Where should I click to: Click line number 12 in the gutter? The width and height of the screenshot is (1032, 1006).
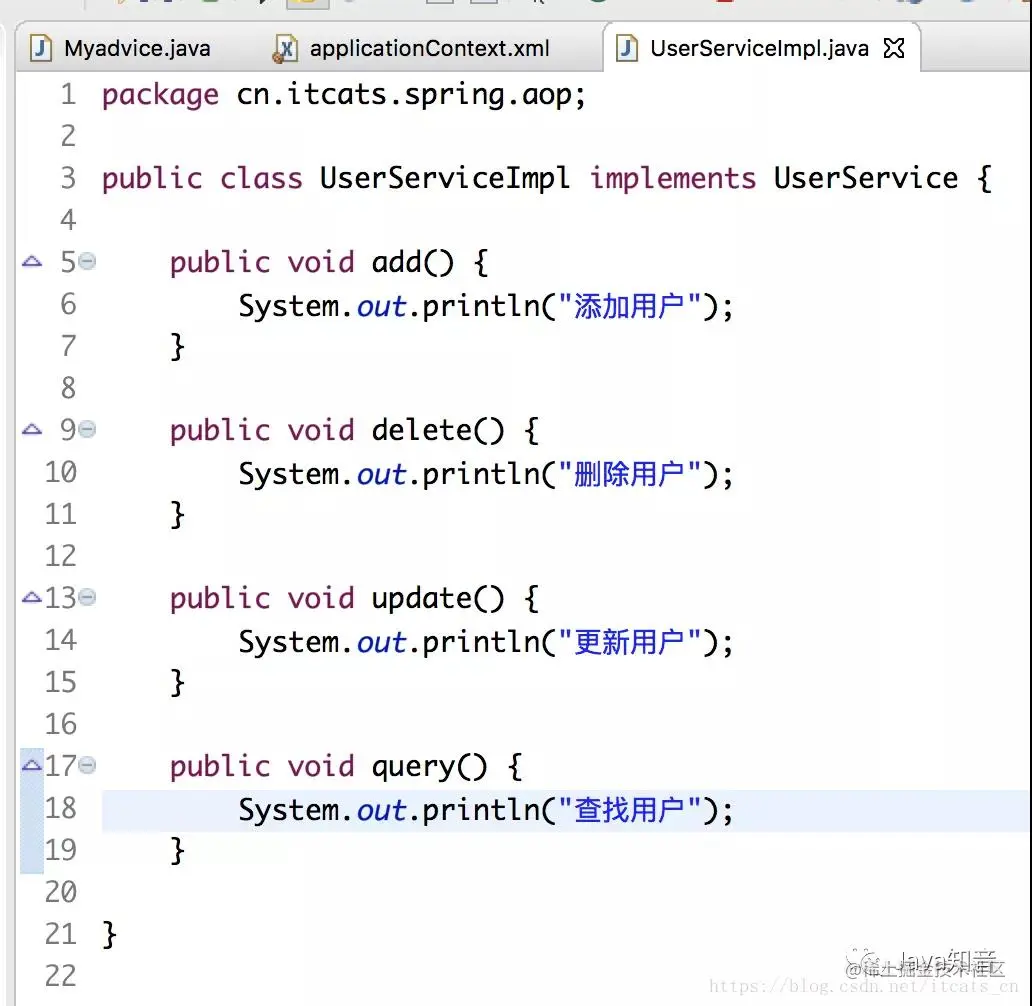pos(61,556)
